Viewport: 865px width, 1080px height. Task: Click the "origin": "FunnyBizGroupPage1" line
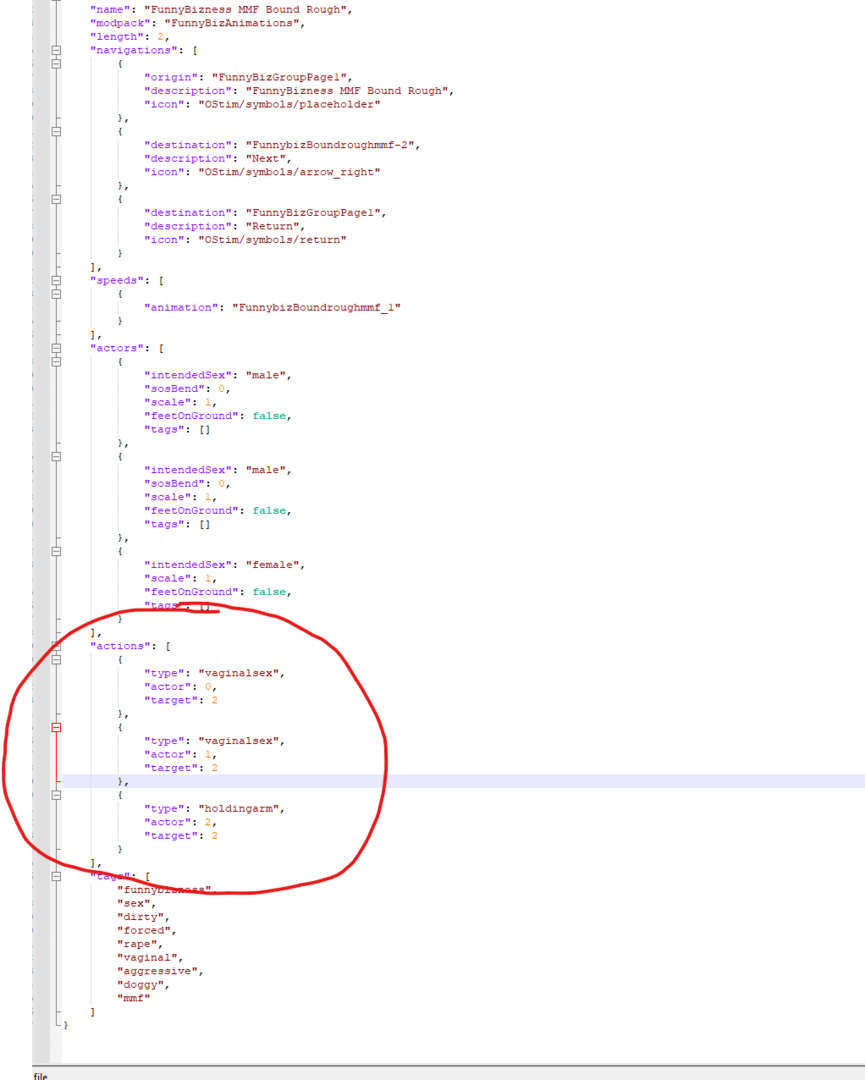248,77
